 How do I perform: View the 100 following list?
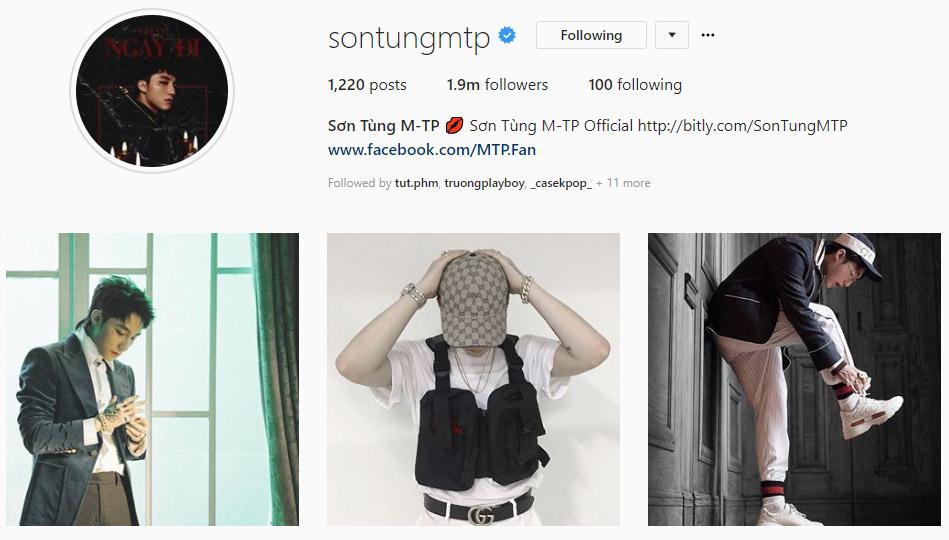tap(635, 85)
